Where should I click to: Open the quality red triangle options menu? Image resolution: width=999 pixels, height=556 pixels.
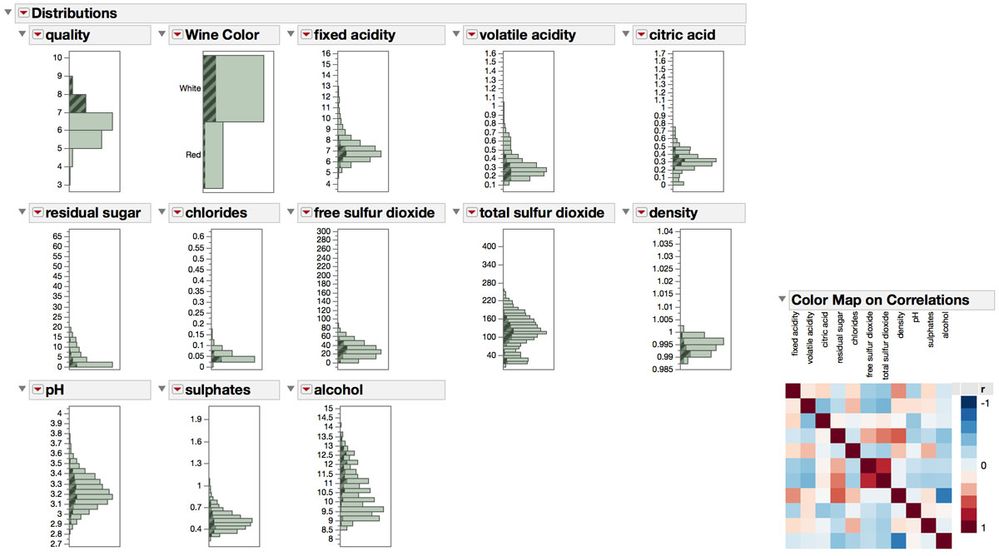(37, 35)
